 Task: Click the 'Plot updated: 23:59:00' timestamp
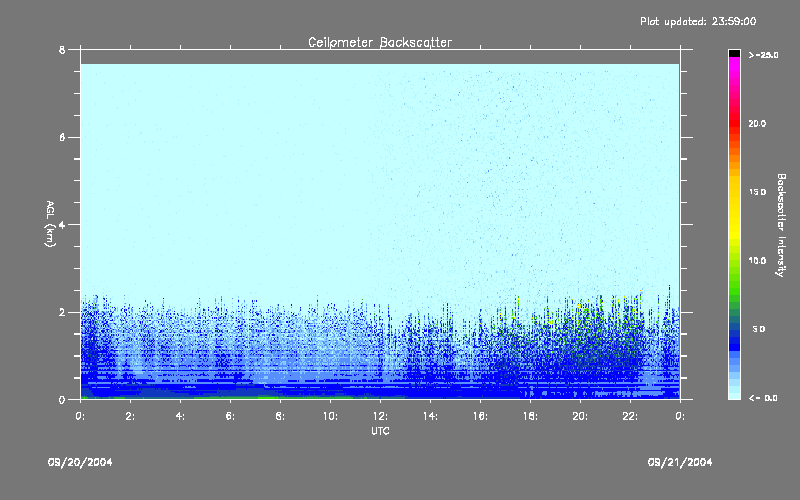click(698, 21)
